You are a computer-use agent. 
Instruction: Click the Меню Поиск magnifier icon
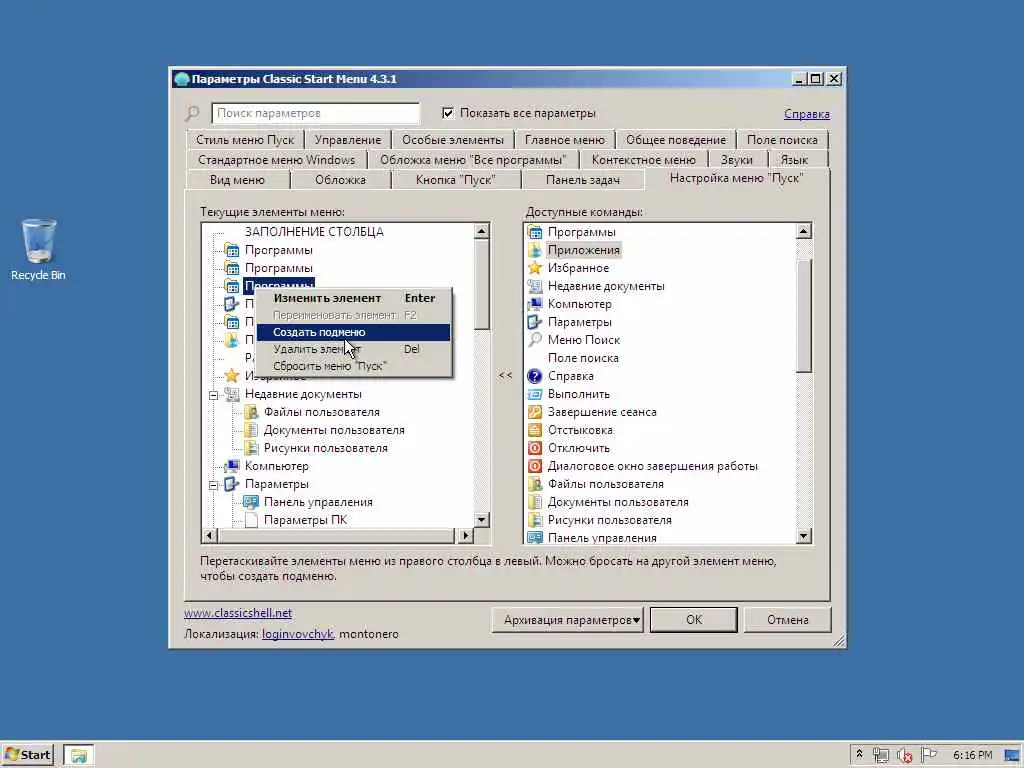535,340
